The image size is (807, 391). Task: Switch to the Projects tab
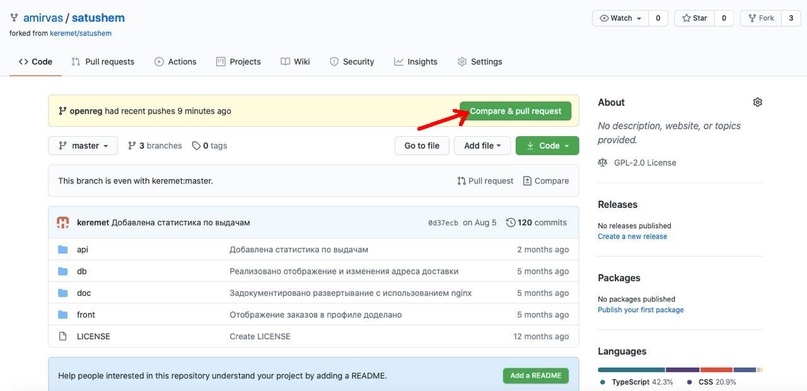[238, 62]
